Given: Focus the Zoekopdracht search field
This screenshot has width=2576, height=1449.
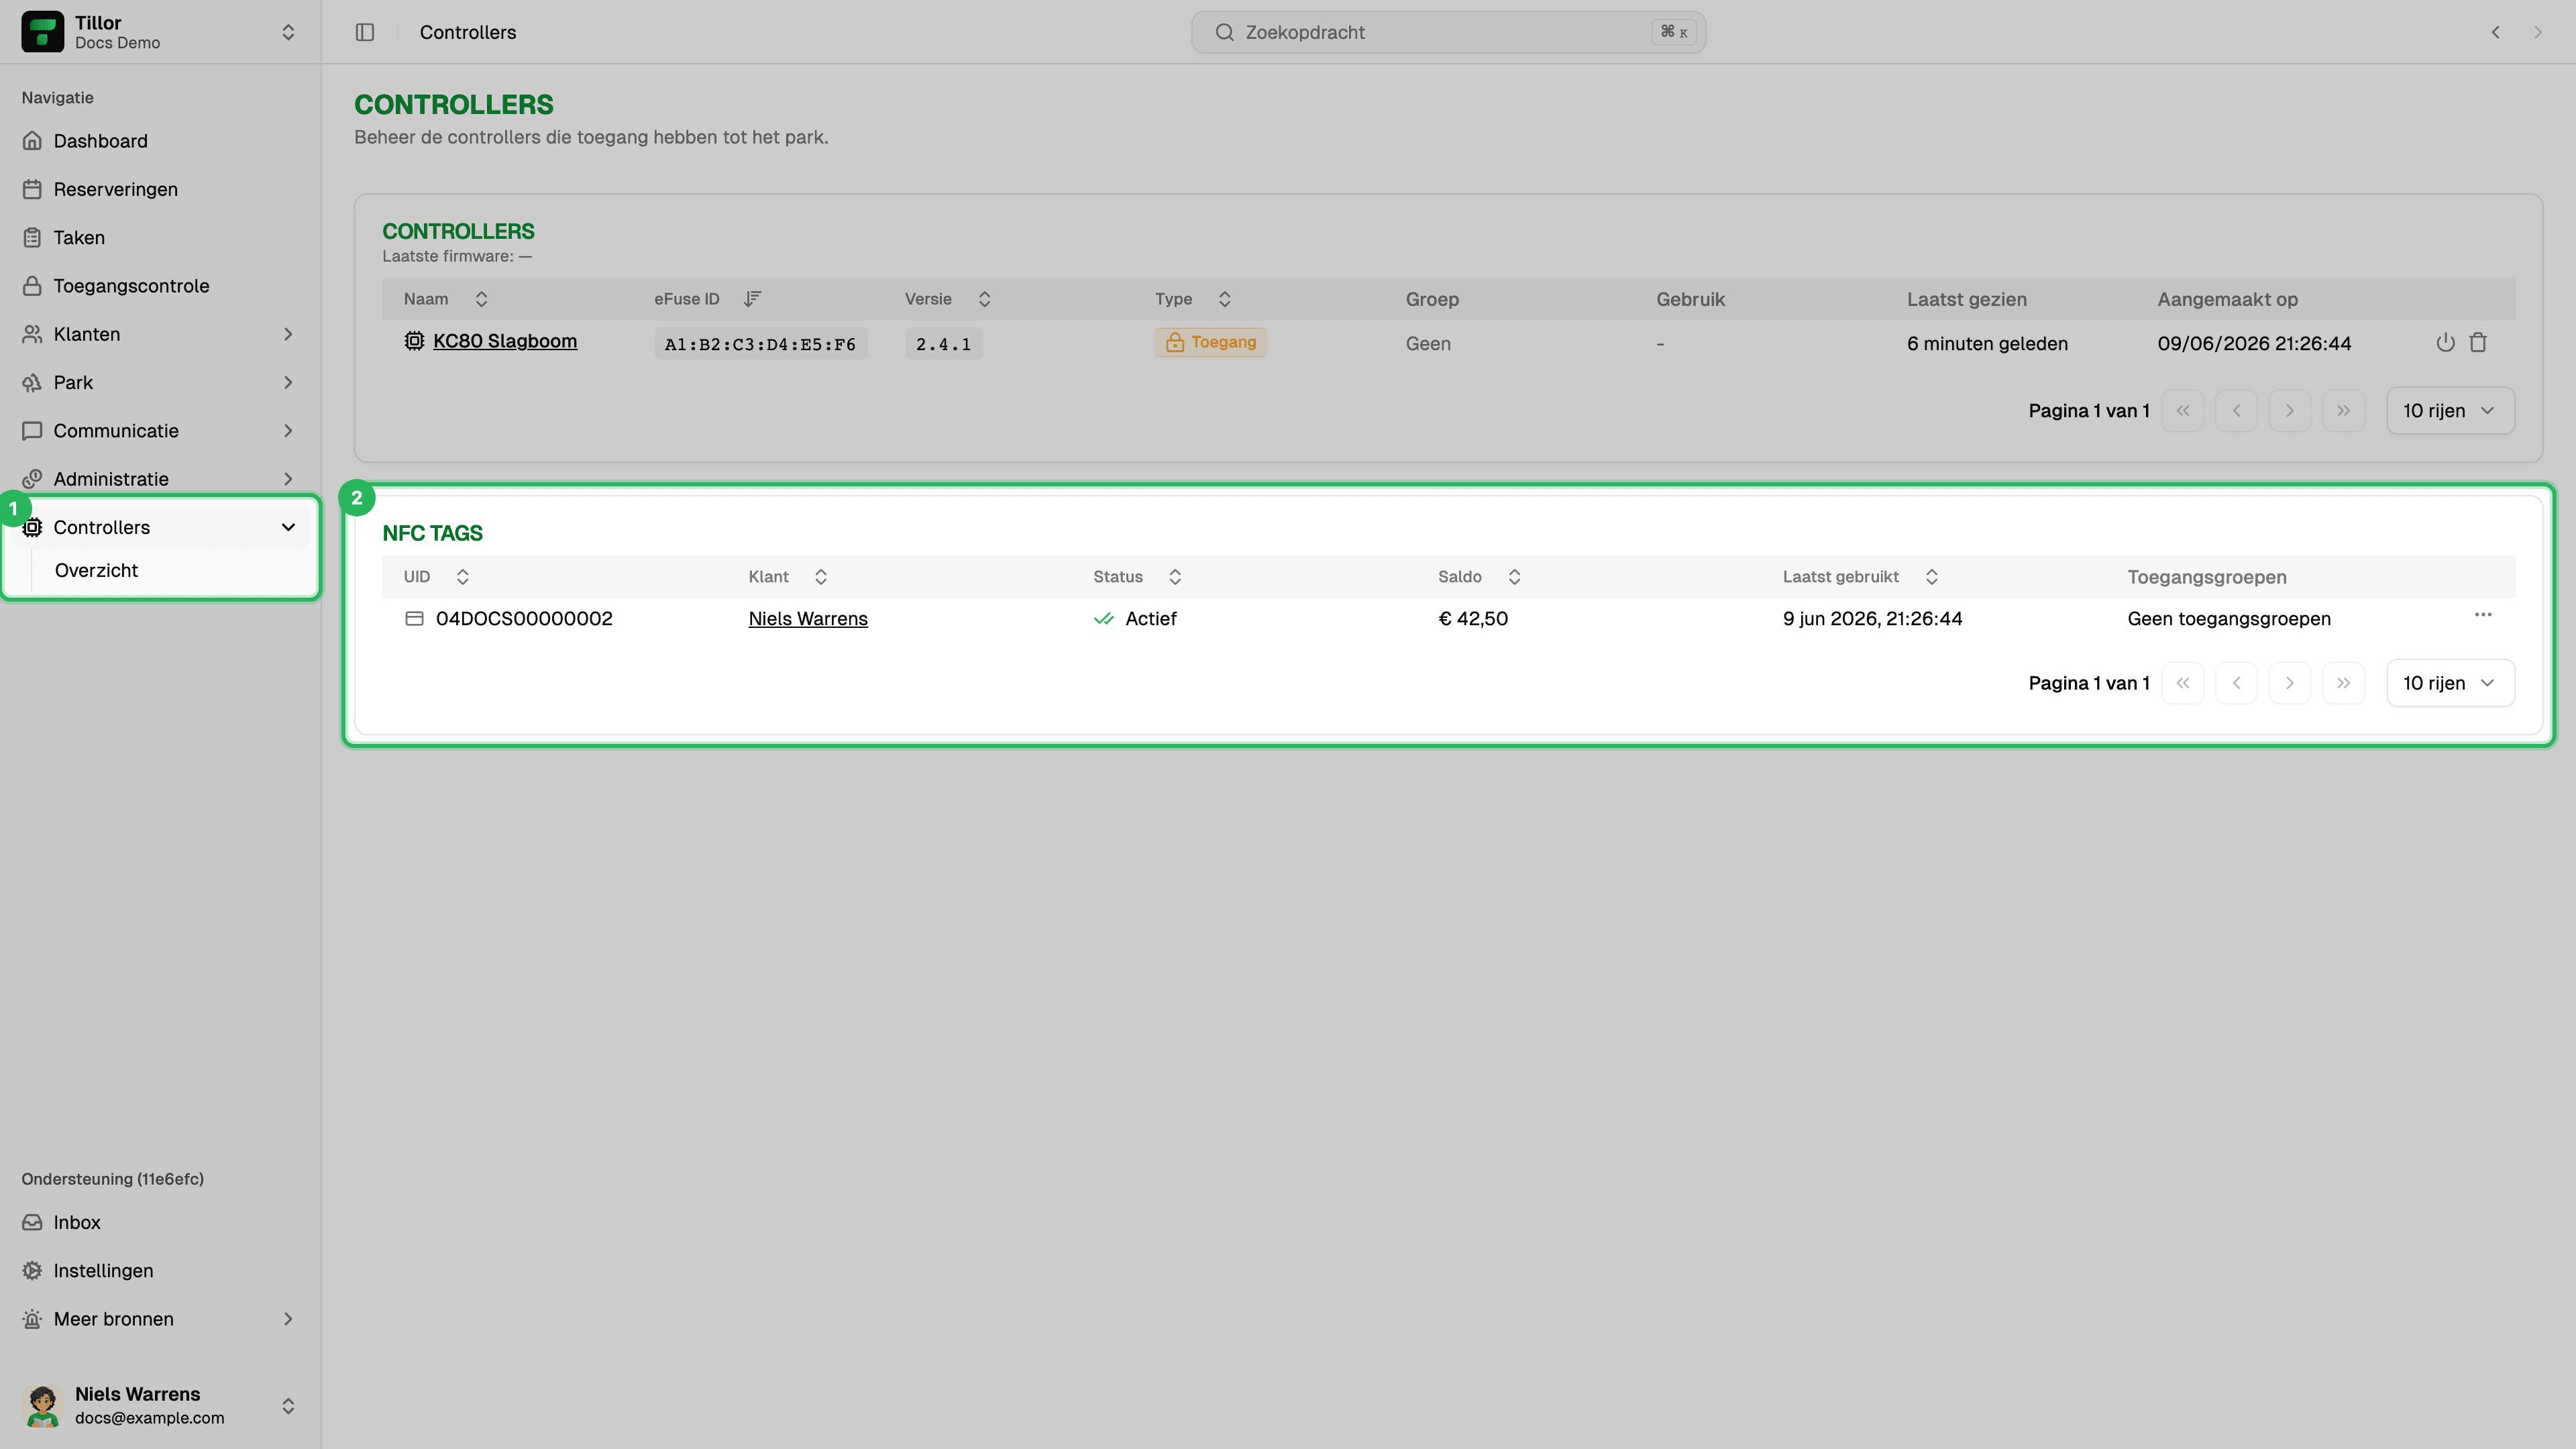Looking at the screenshot, I should tap(1448, 32).
